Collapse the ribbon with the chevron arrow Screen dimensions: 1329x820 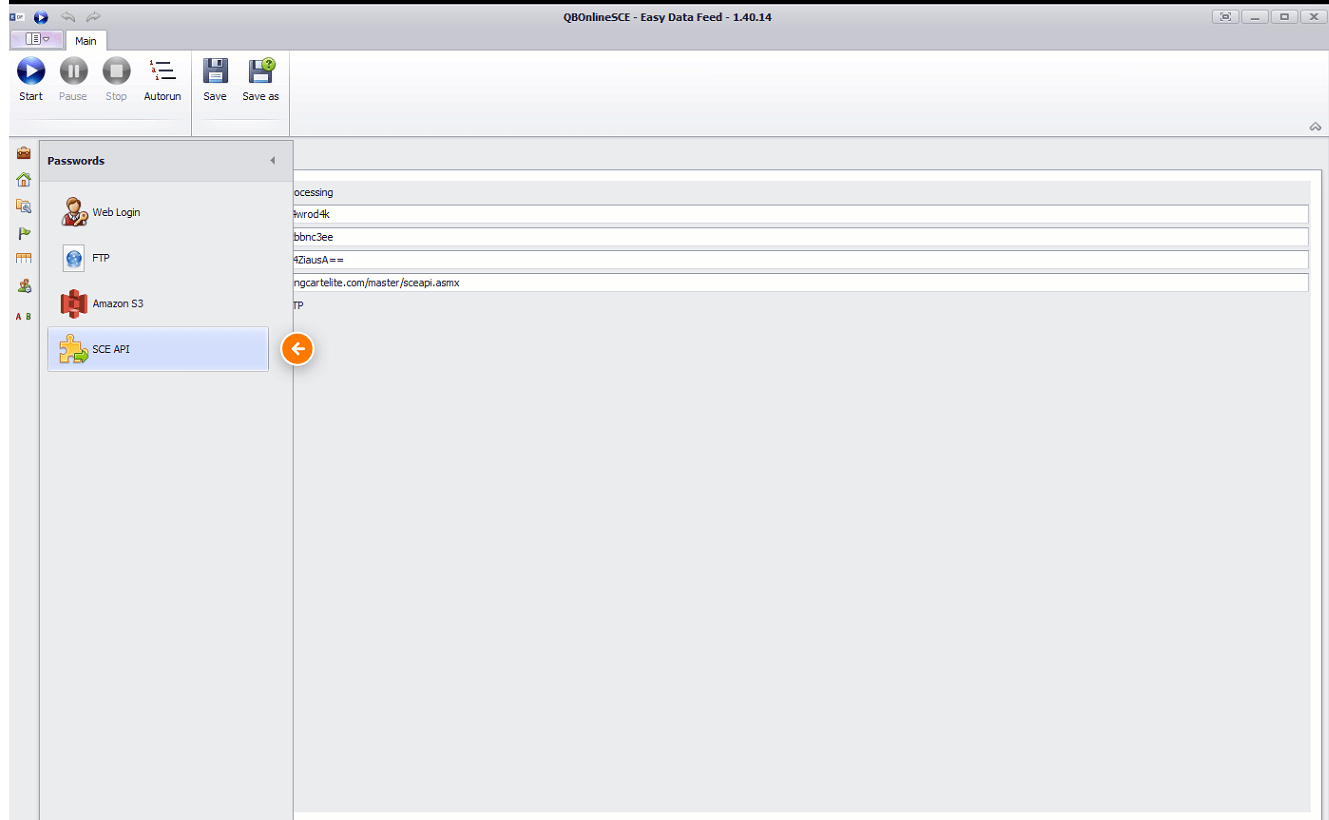(1315, 127)
